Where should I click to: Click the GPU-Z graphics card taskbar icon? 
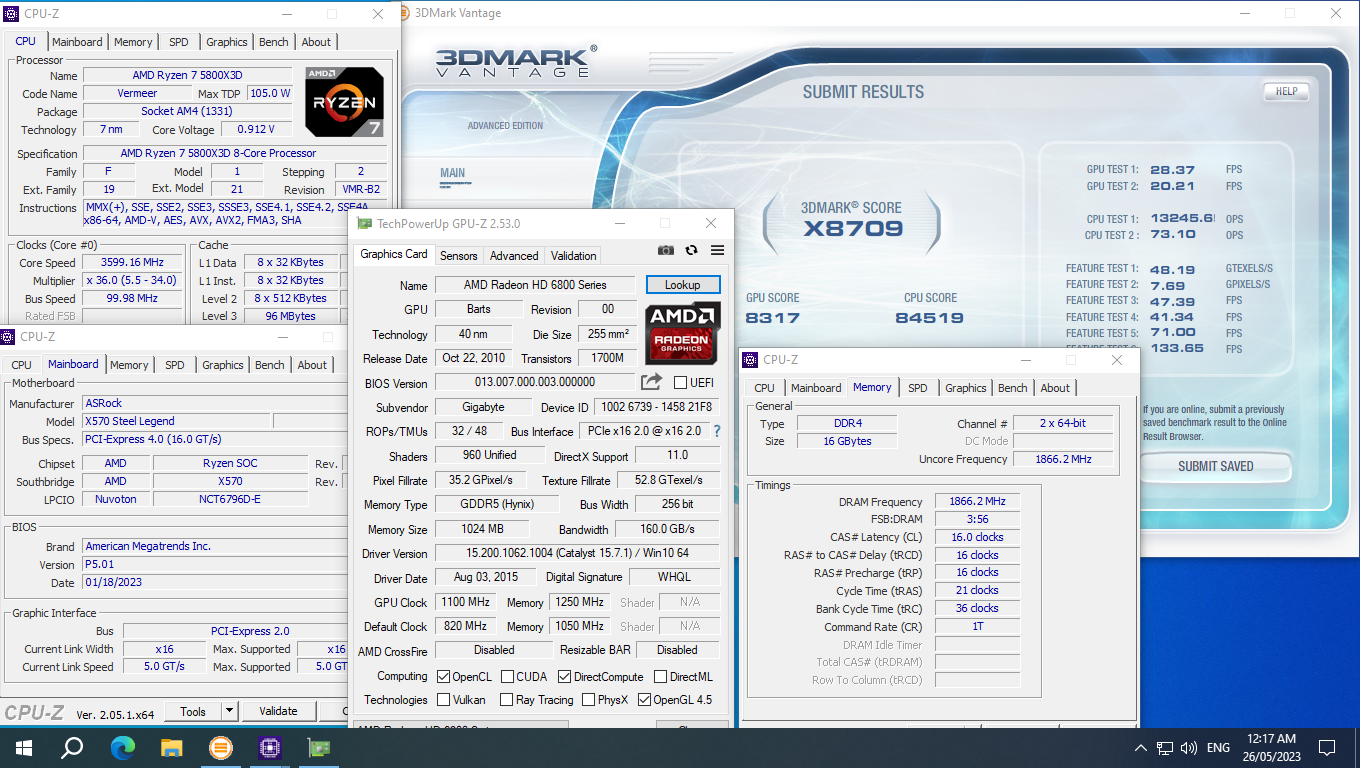coord(318,747)
